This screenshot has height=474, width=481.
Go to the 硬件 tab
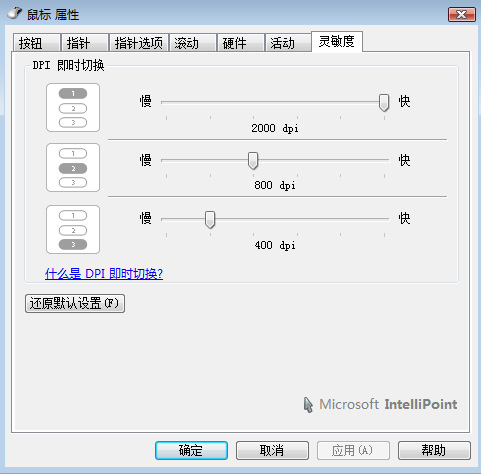point(241,43)
